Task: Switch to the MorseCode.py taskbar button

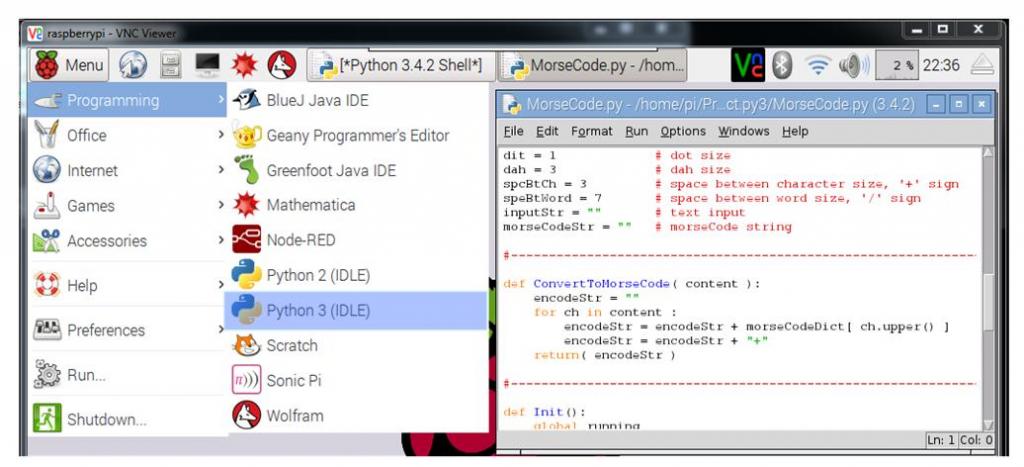Action: click(x=593, y=65)
